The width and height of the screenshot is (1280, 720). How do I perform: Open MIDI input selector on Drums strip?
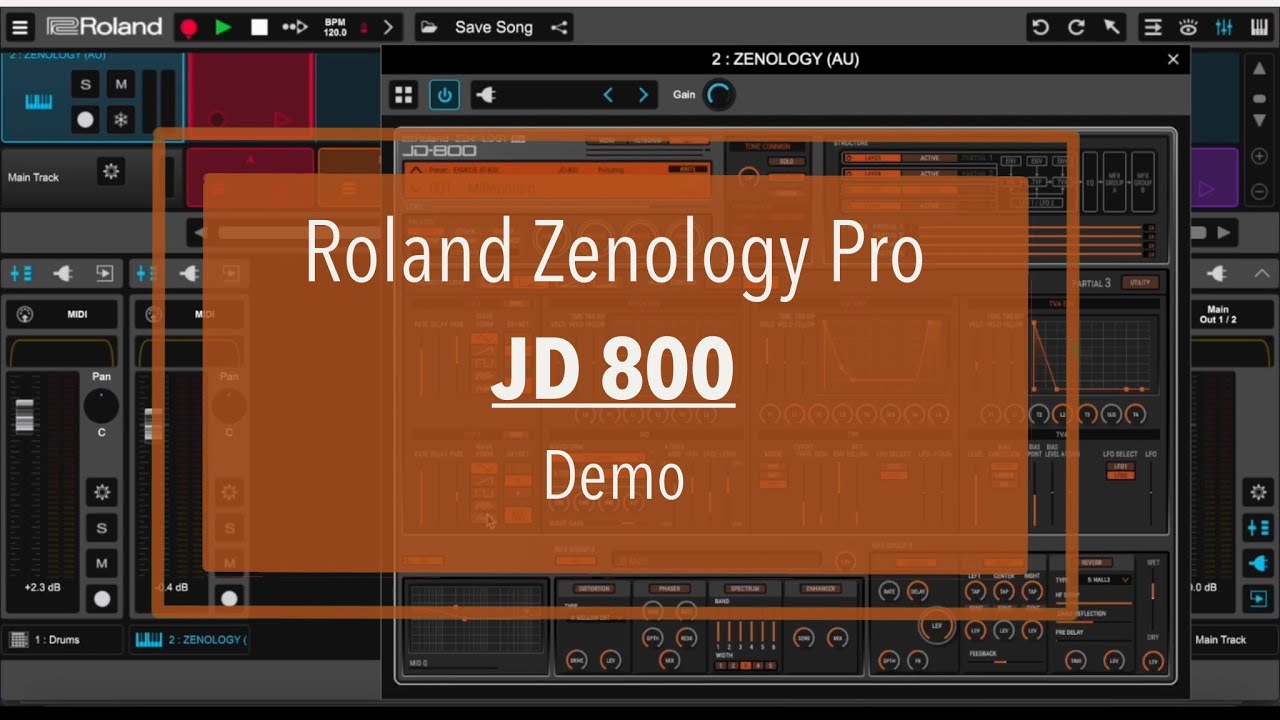coord(62,314)
